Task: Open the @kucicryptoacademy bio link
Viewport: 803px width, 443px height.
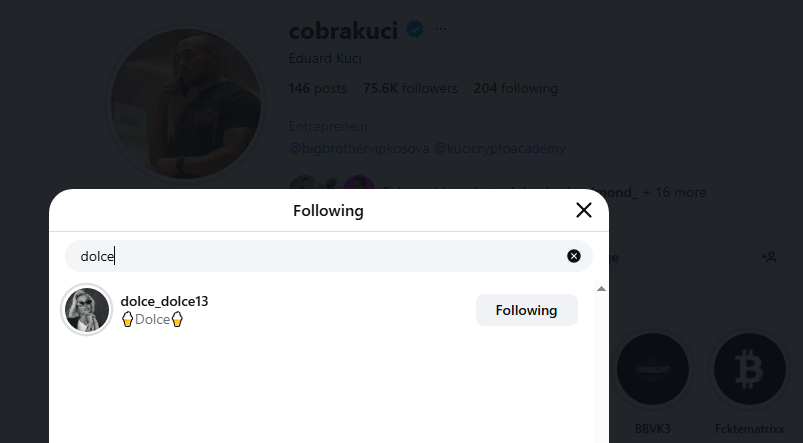Action: coord(500,149)
